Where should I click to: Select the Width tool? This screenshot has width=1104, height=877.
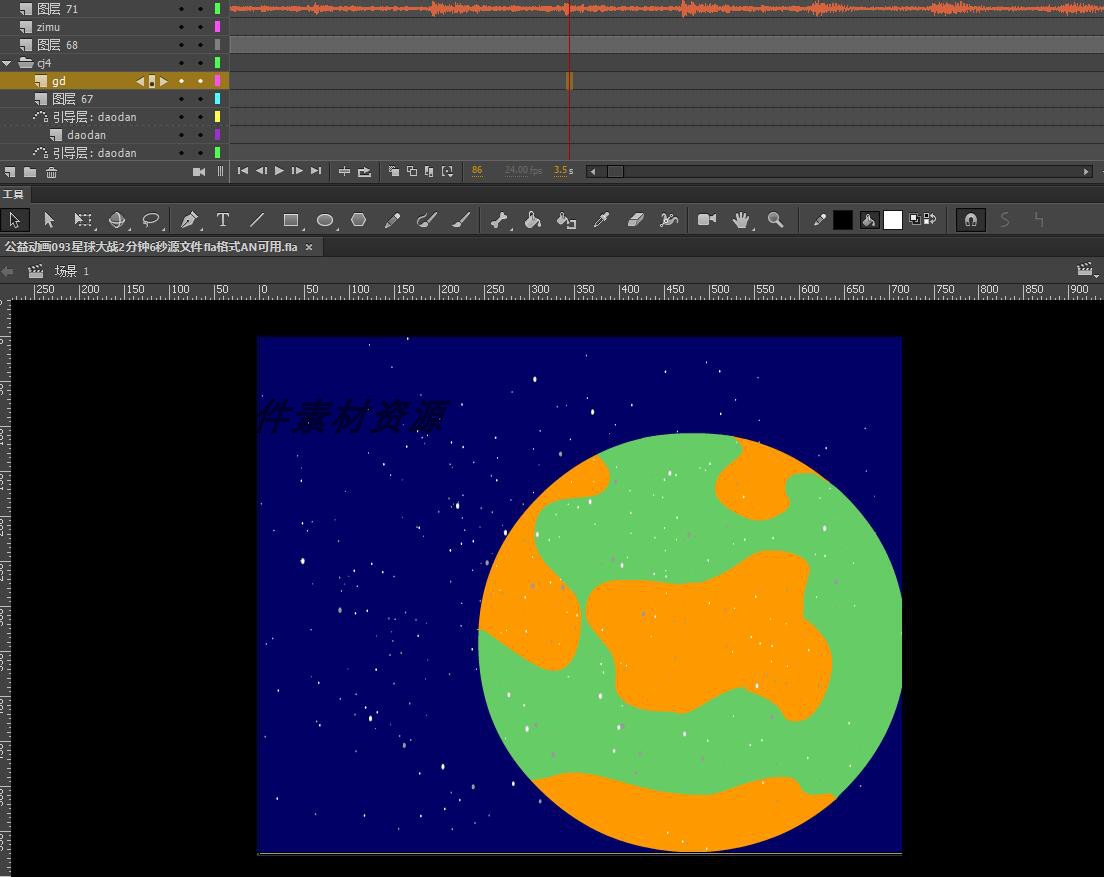(x=668, y=220)
